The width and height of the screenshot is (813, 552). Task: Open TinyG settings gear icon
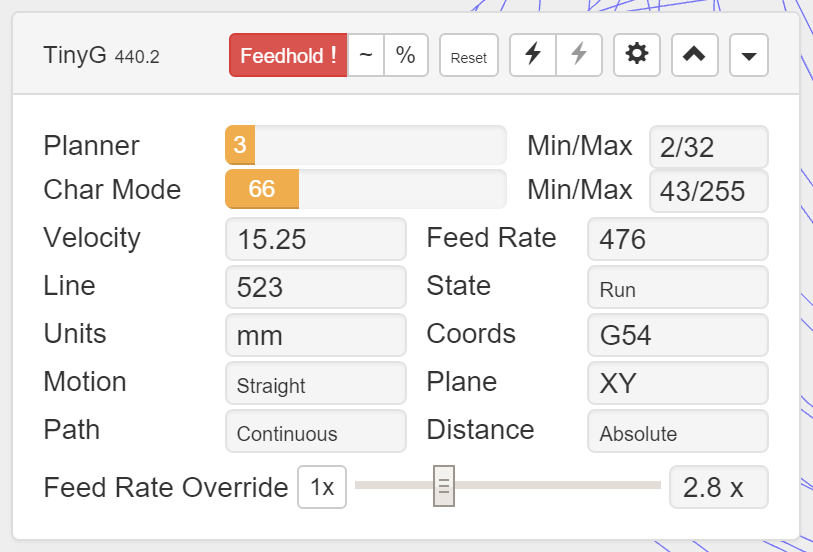636,55
